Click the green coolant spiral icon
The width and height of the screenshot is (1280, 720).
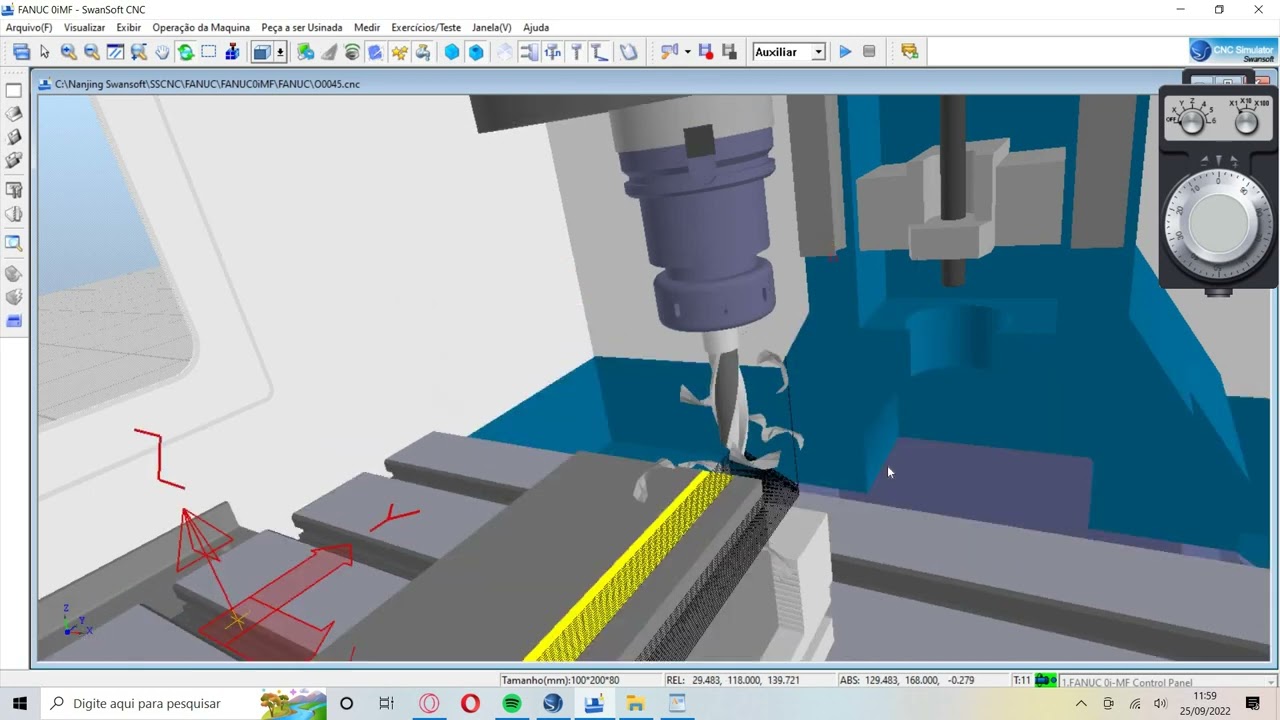click(352, 52)
